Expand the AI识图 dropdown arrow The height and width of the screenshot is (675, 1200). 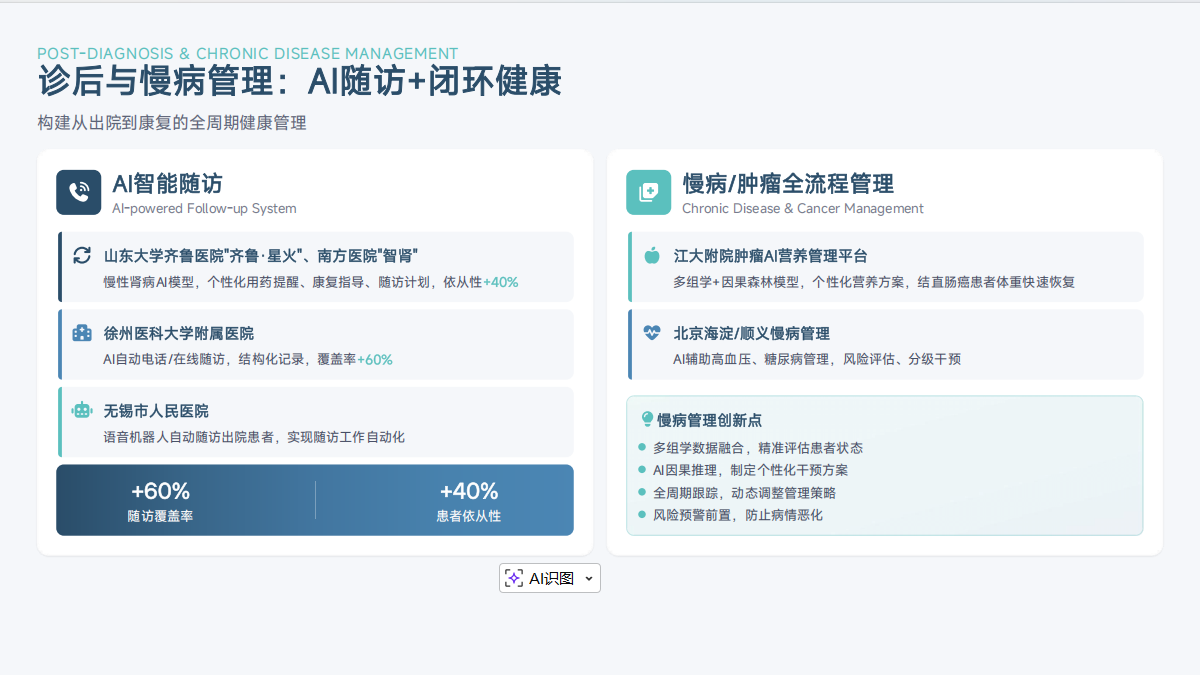pyautogui.click(x=588, y=578)
